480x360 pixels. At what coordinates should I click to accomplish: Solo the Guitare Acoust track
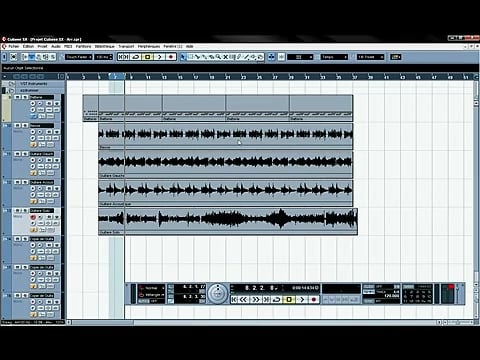[x=25, y=182]
